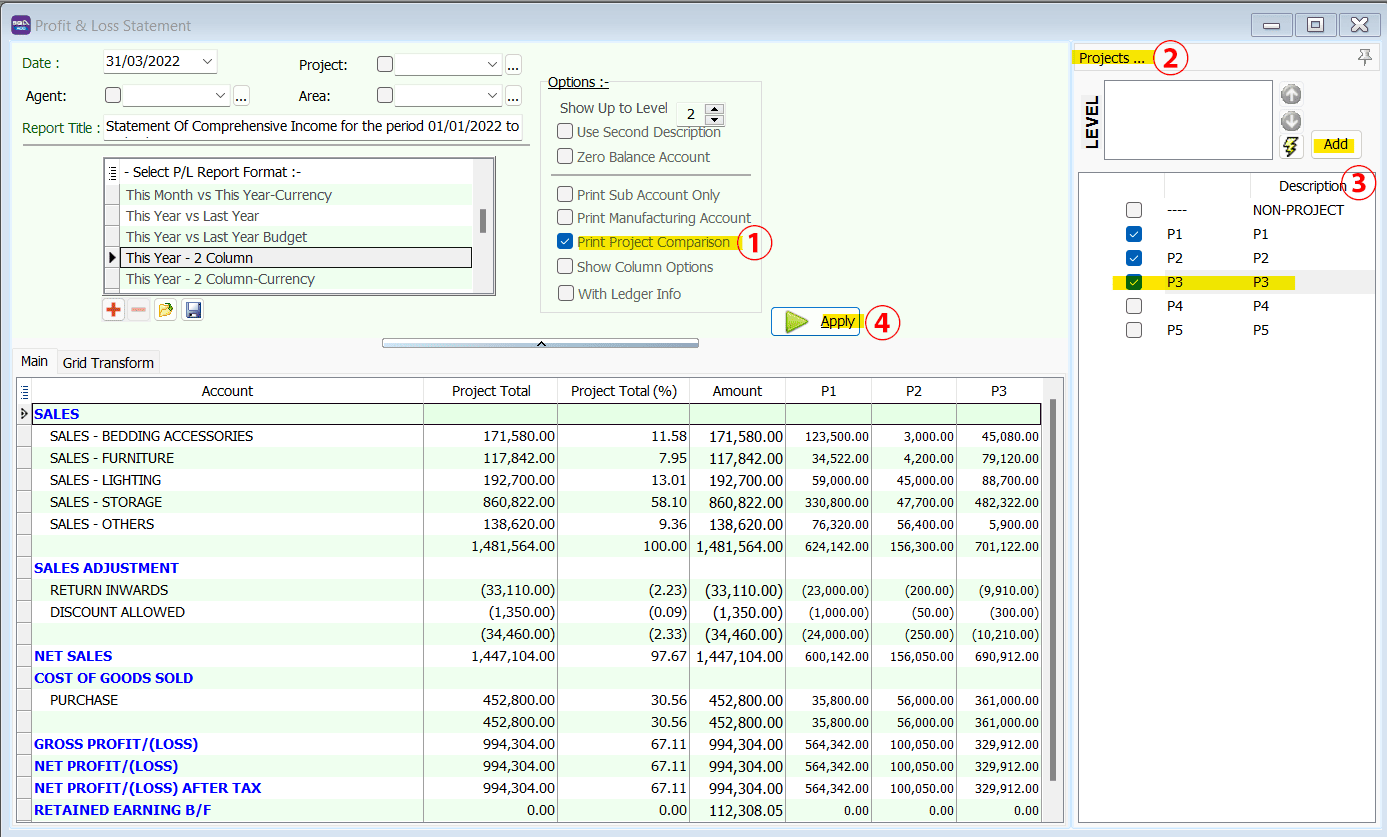This screenshot has height=837, width=1387.
Task: Click the Report Title text field
Action: point(312,127)
